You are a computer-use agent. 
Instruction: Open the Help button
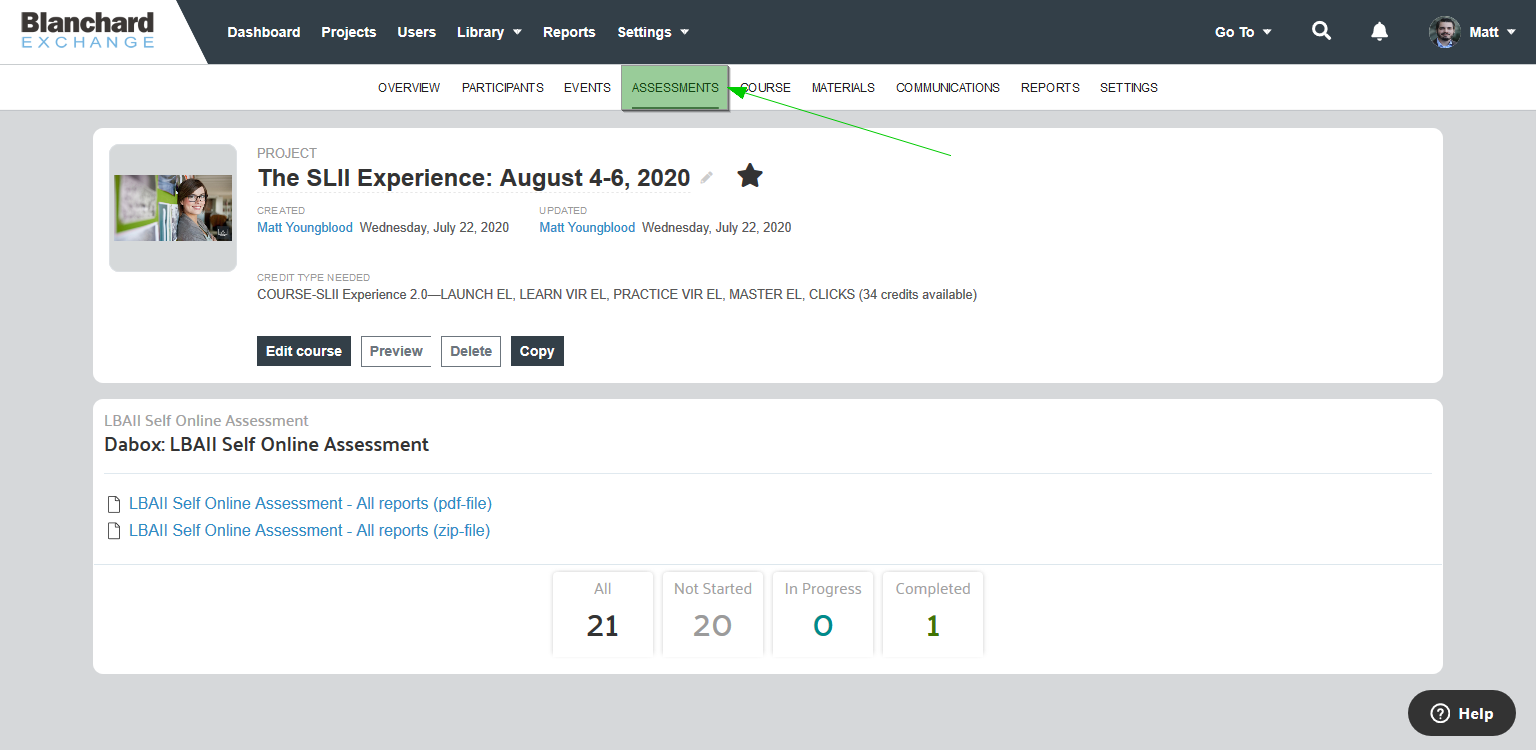(1462, 713)
